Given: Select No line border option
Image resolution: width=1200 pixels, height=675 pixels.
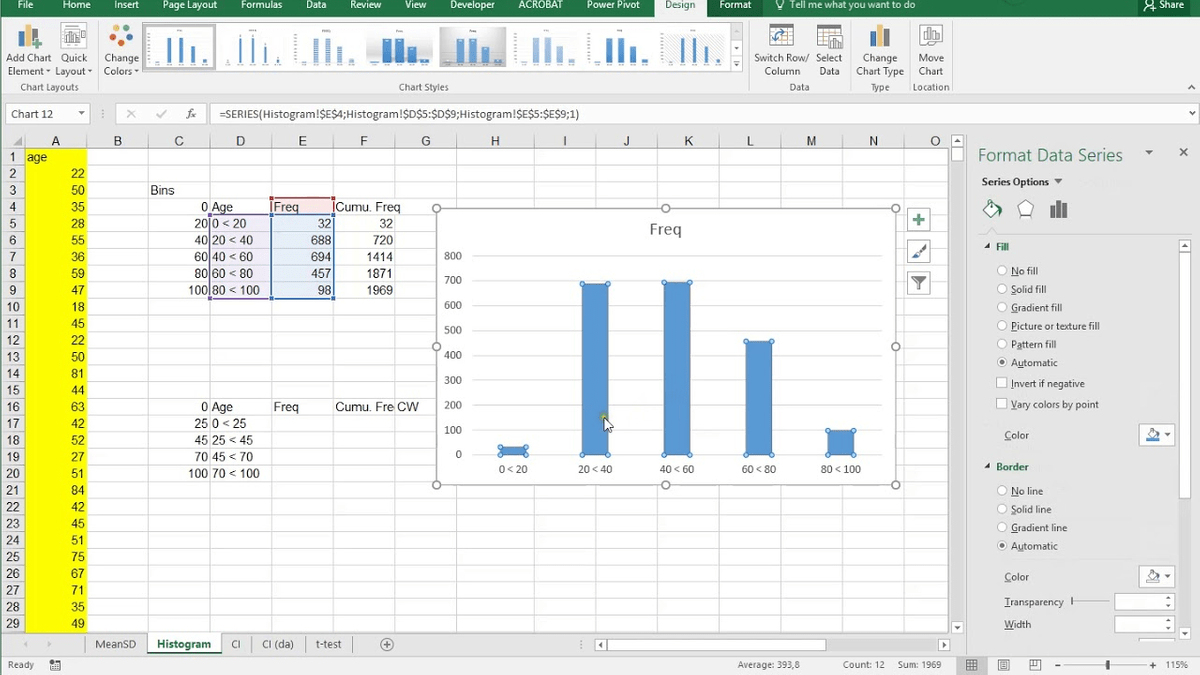Looking at the screenshot, I should pyautogui.click(x=1002, y=491).
